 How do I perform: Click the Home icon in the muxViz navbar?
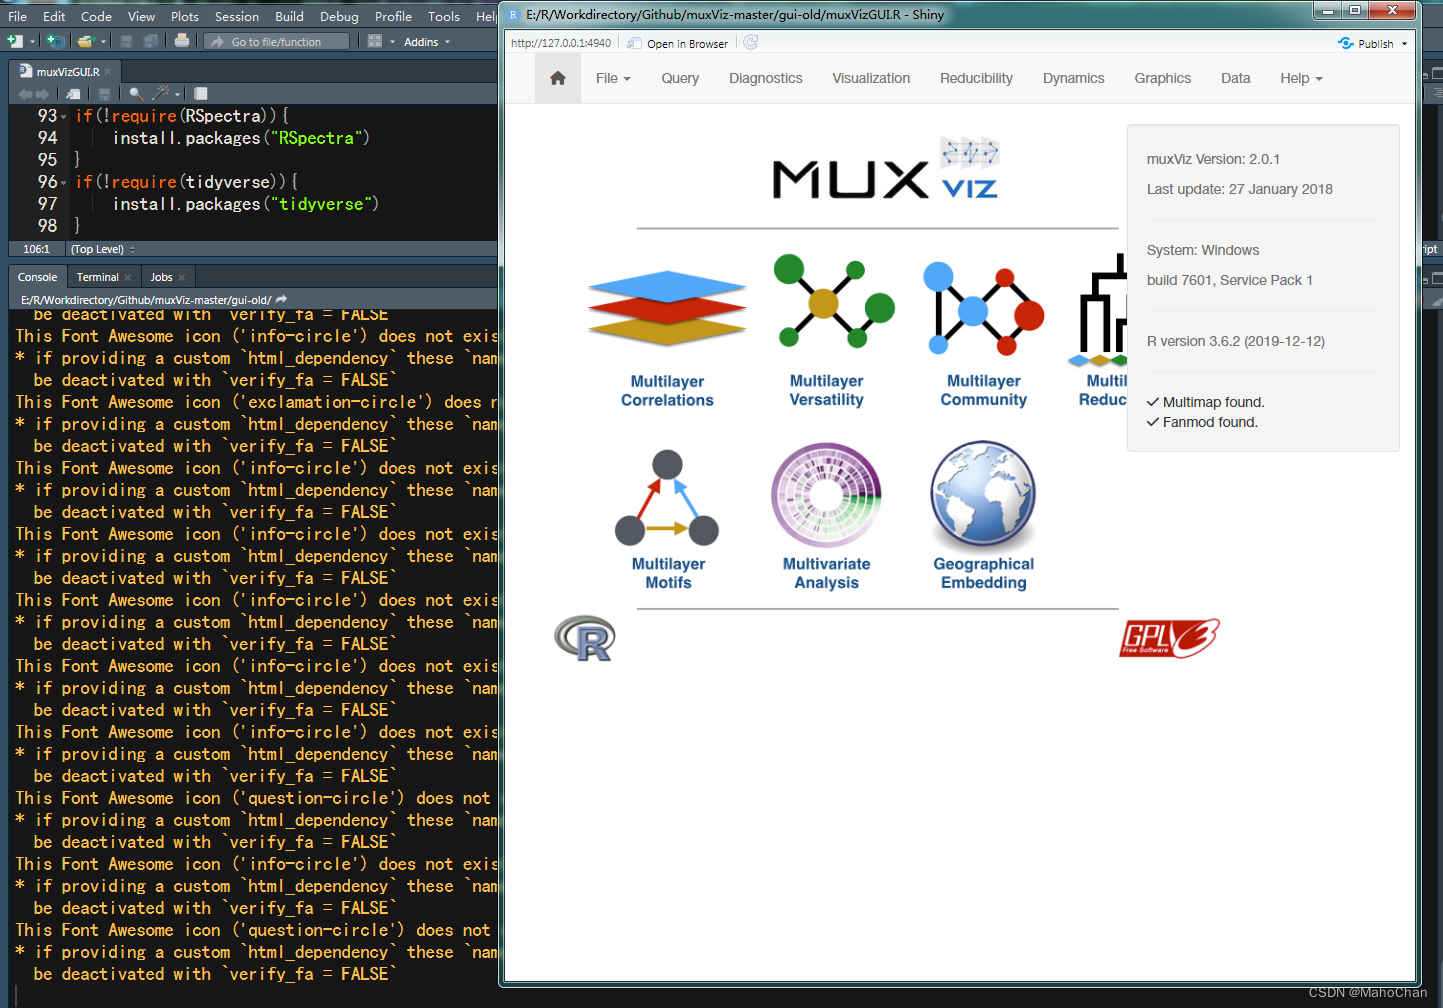tap(557, 77)
